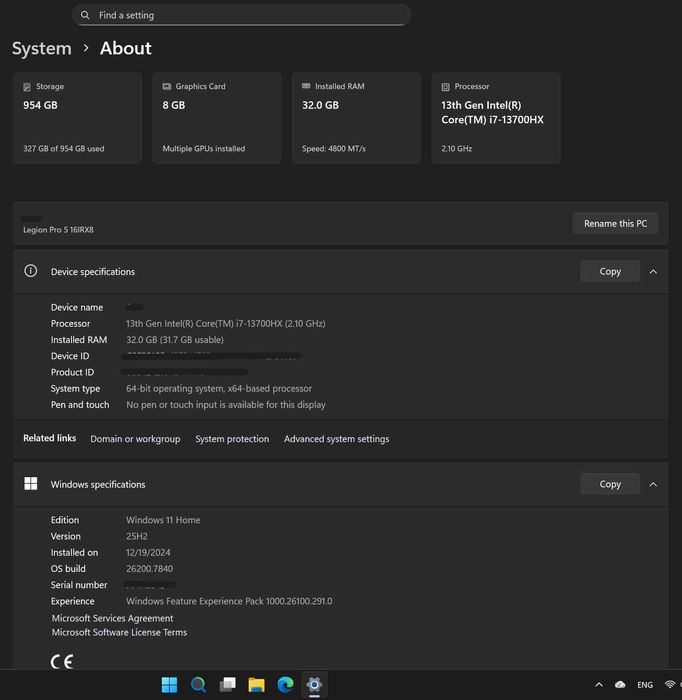
Task: Click the Settings gear in taskbar
Action: [314, 684]
